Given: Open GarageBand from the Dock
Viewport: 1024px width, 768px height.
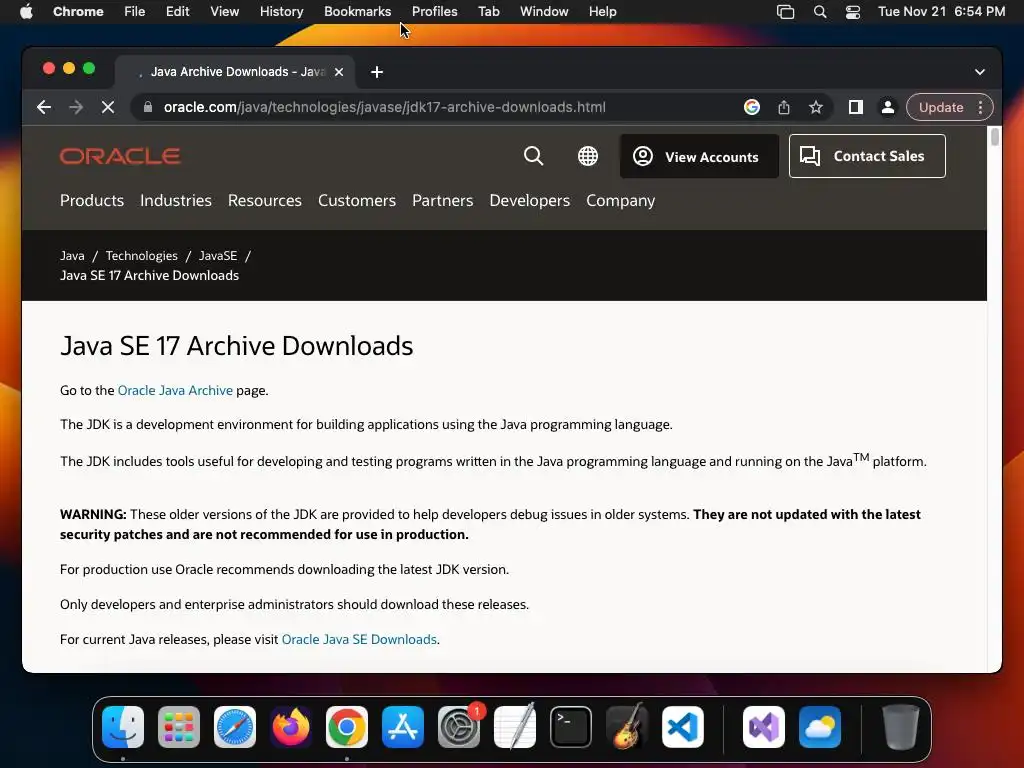Looking at the screenshot, I should pos(627,727).
